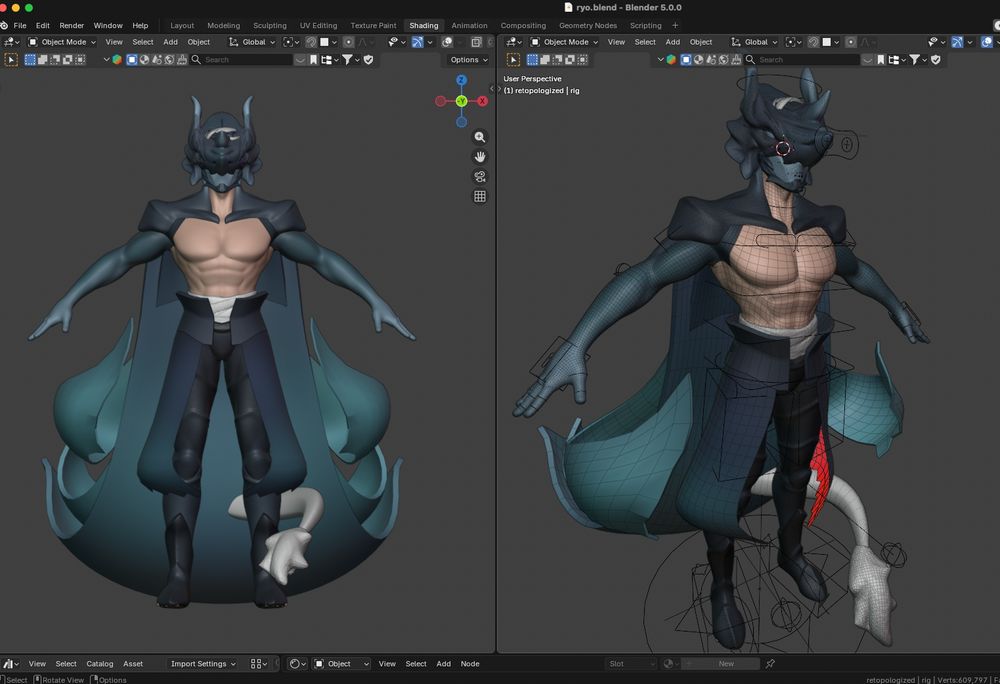The height and width of the screenshot is (684, 1000).
Task: Open the Render menu
Action: (71, 25)
